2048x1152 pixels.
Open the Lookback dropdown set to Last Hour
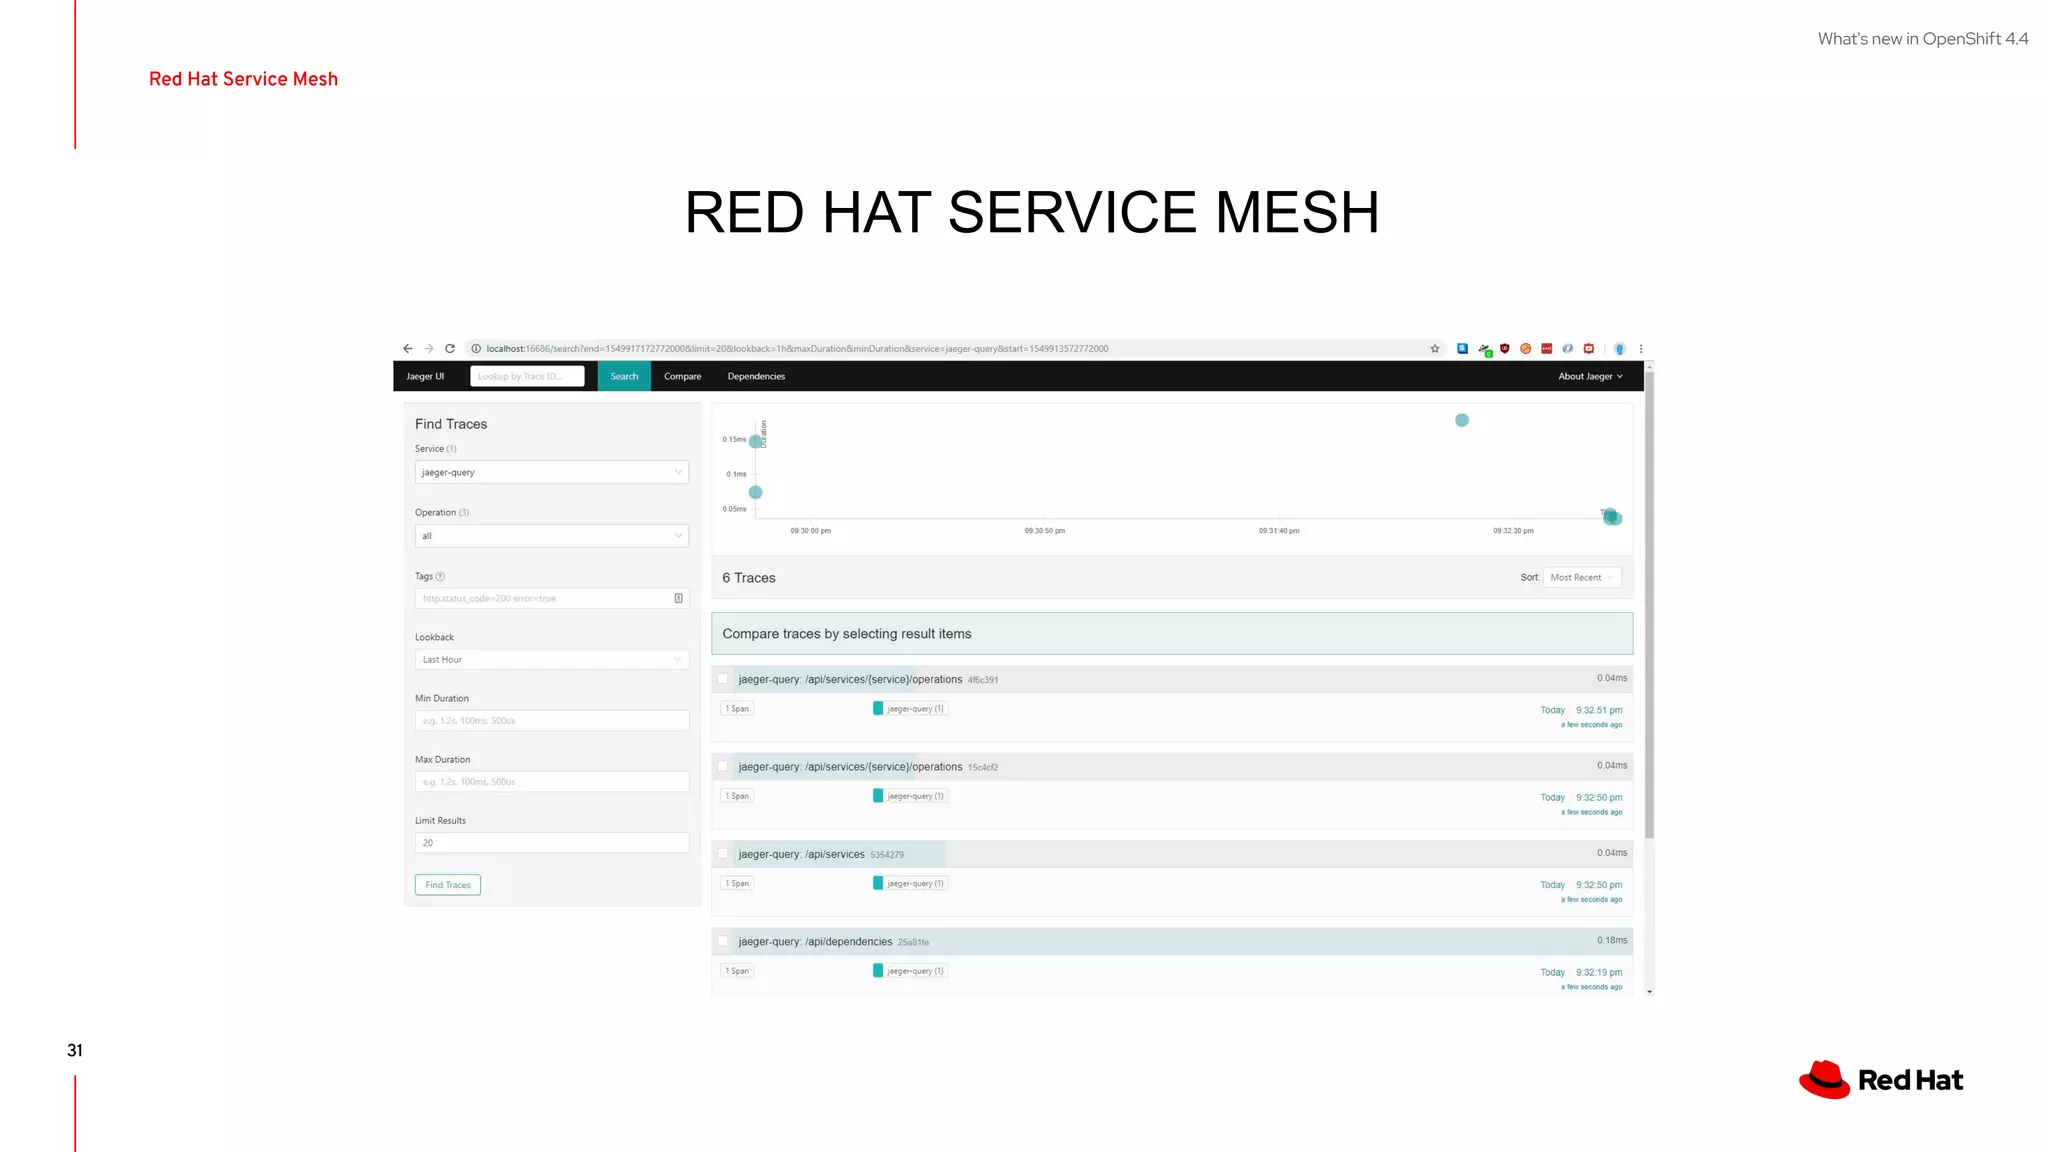coord(552,660)
